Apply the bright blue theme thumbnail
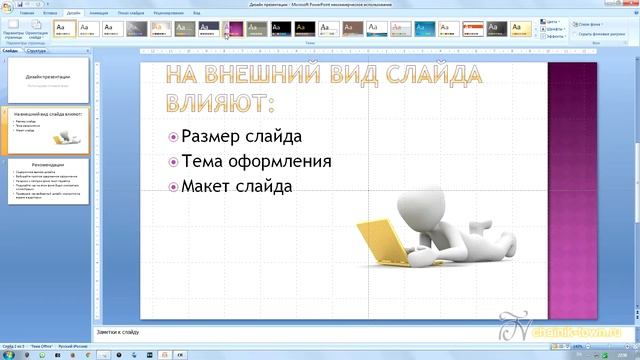 425,29
